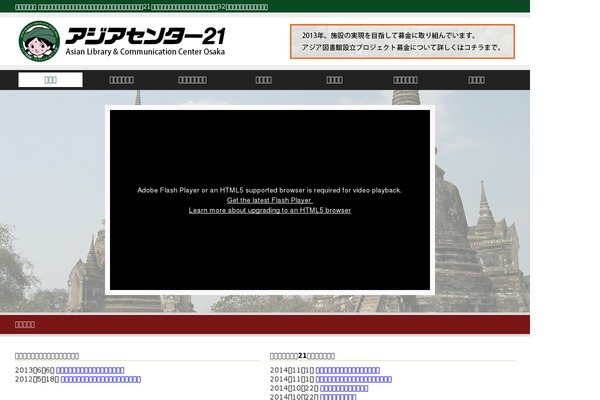Viewport: 600px width, 400px height.
Task: Select the highlighted white navigation tab
Action: pos(50,80)
